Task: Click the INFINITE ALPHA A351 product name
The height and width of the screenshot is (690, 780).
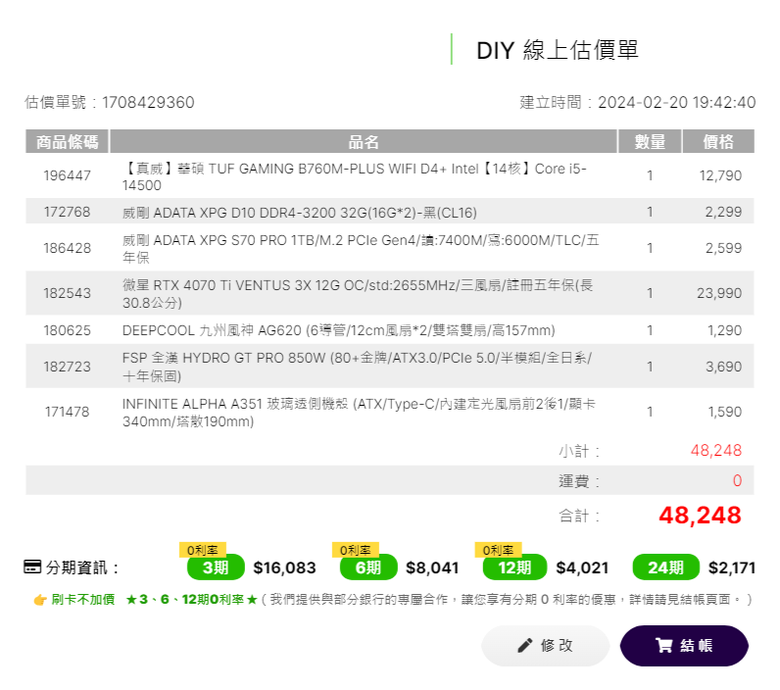Action: [359, 412]
